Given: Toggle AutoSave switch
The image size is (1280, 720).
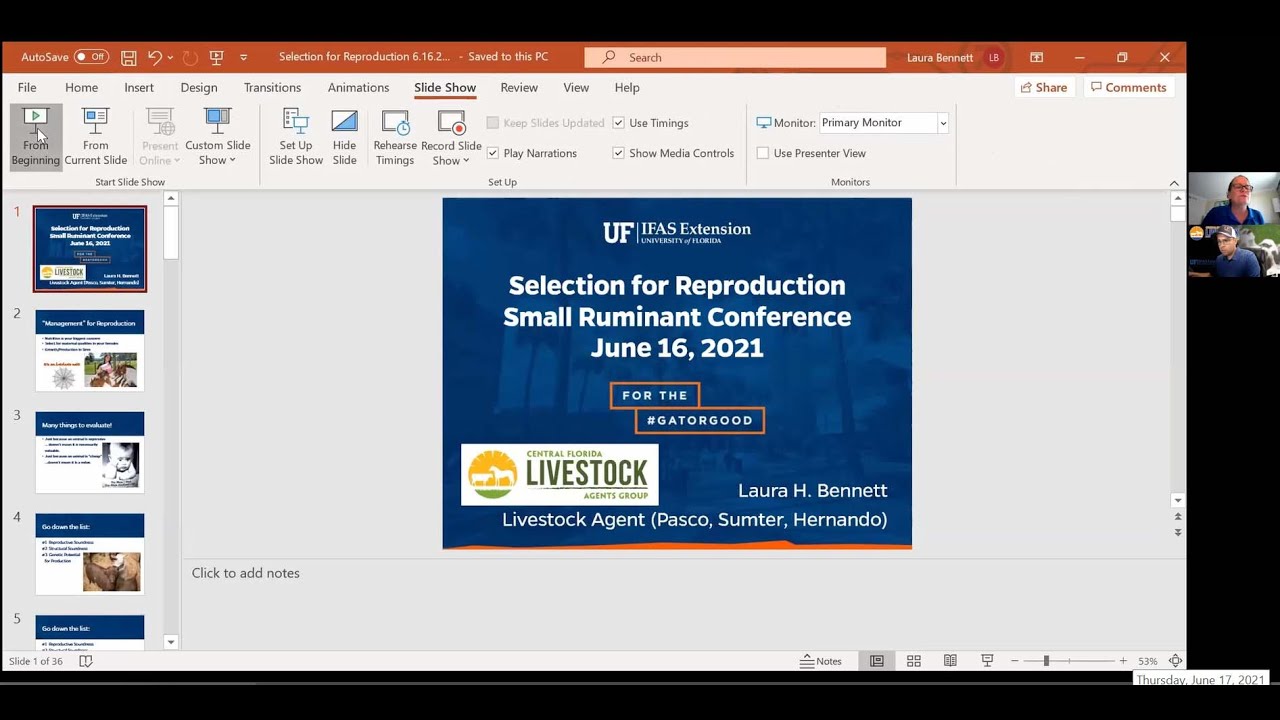Looking at the screenshot, I should (91, 57).
